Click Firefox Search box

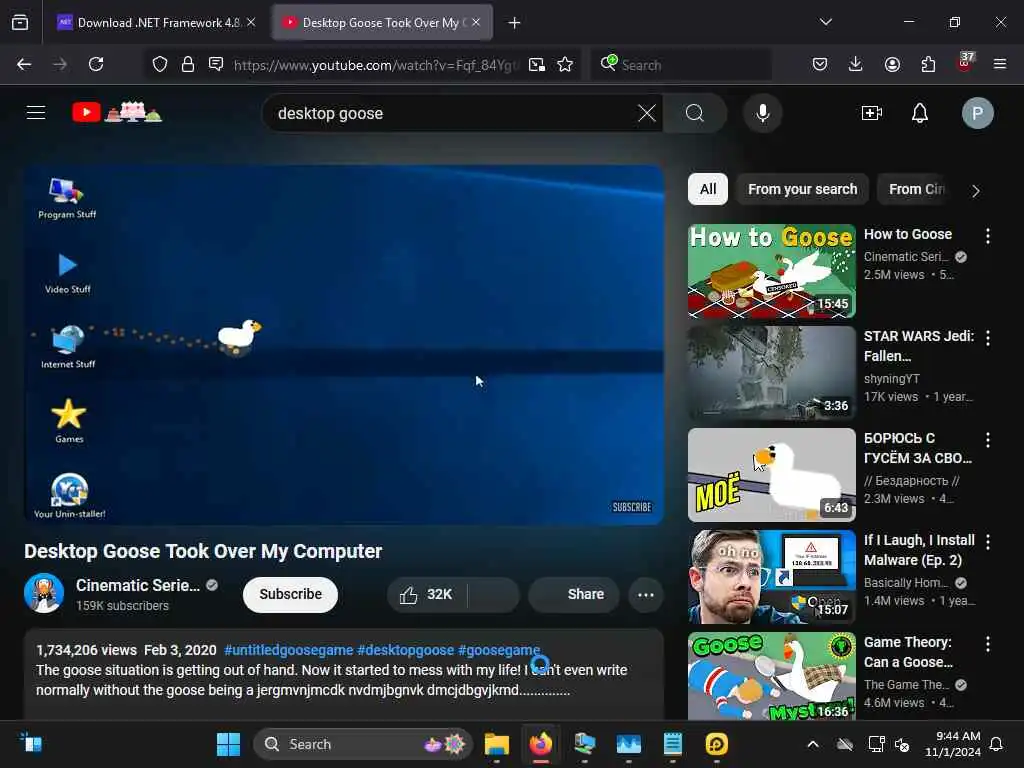[681, 64]
